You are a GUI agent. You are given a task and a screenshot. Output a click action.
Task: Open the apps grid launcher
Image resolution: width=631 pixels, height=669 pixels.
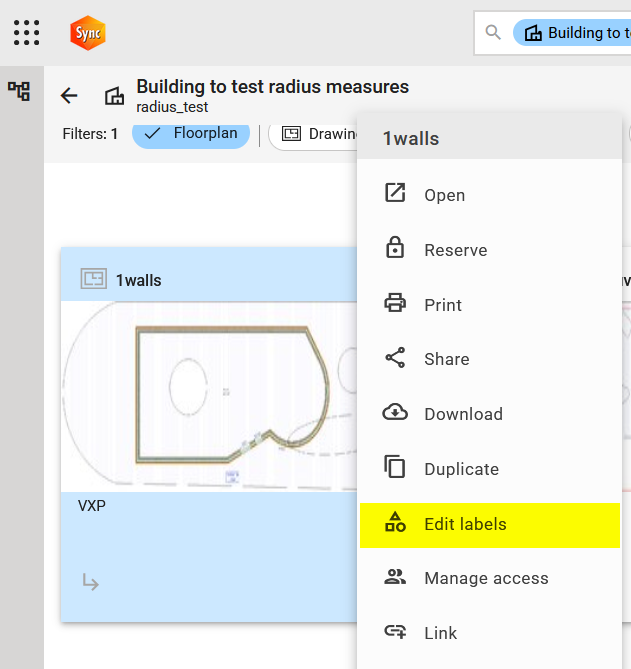pos(27,33)
